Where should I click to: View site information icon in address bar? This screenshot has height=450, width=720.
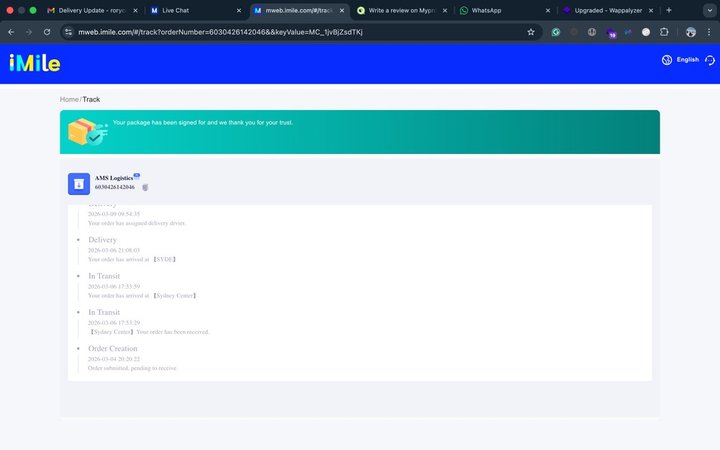[68, 32]
